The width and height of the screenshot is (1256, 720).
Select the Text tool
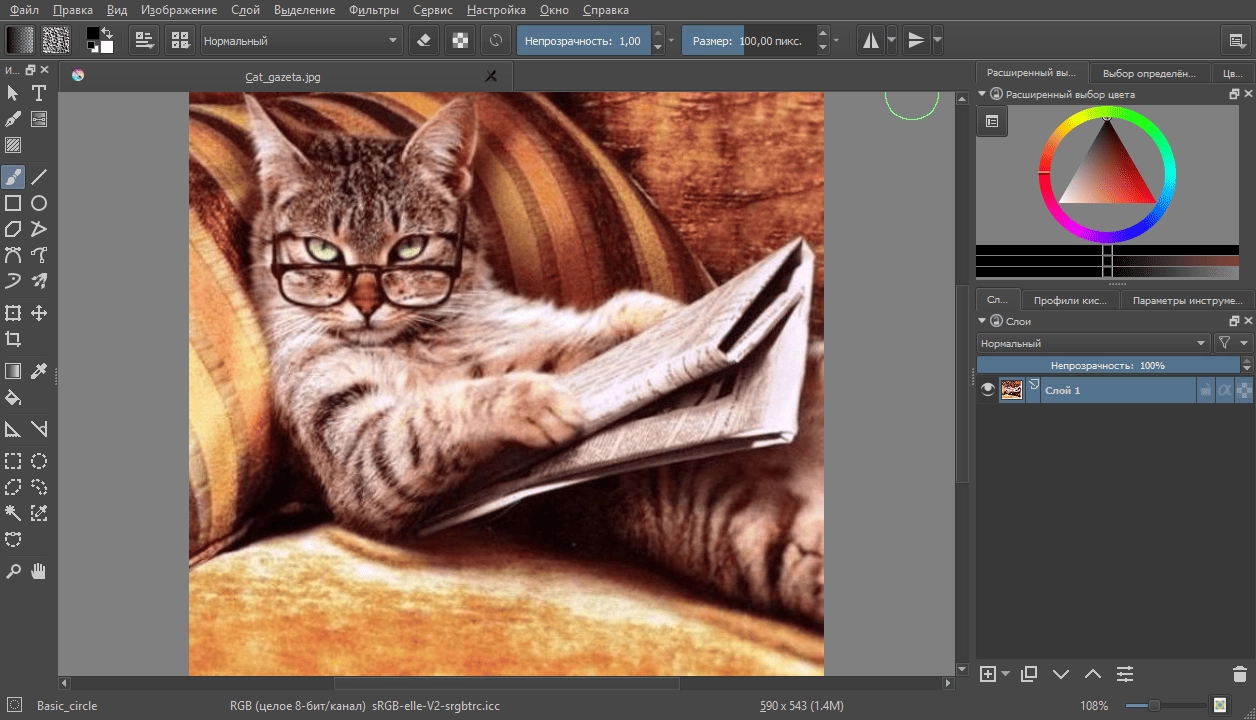point(39,93)
